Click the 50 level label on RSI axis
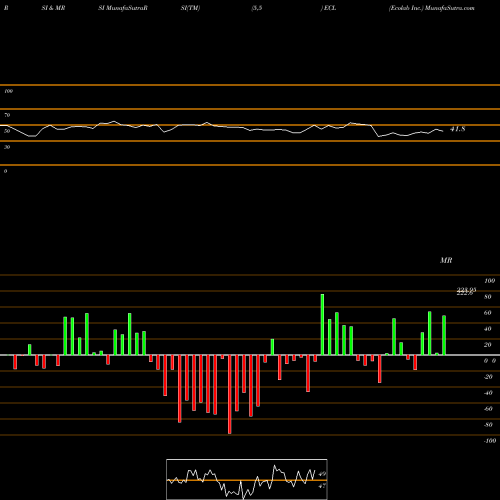Image resolution: width=500 pixels, height=500 pixels. [x=7, y=131]
